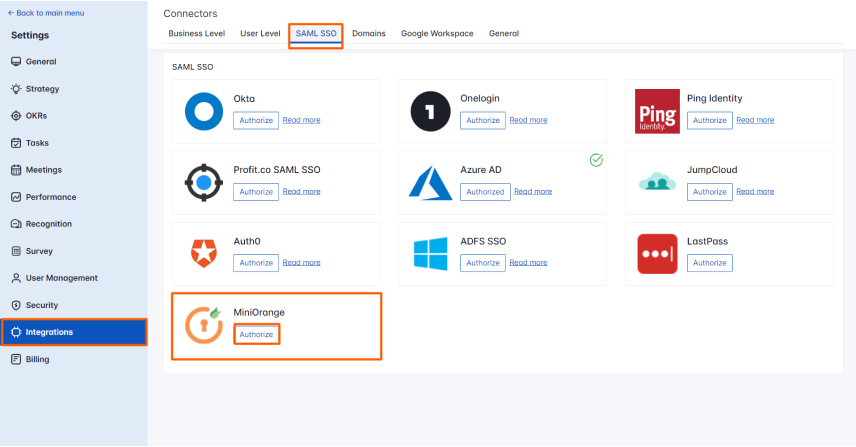Click the OKRs target icon
Viewport: 856px width, 447px height.
tap(16, 116)
